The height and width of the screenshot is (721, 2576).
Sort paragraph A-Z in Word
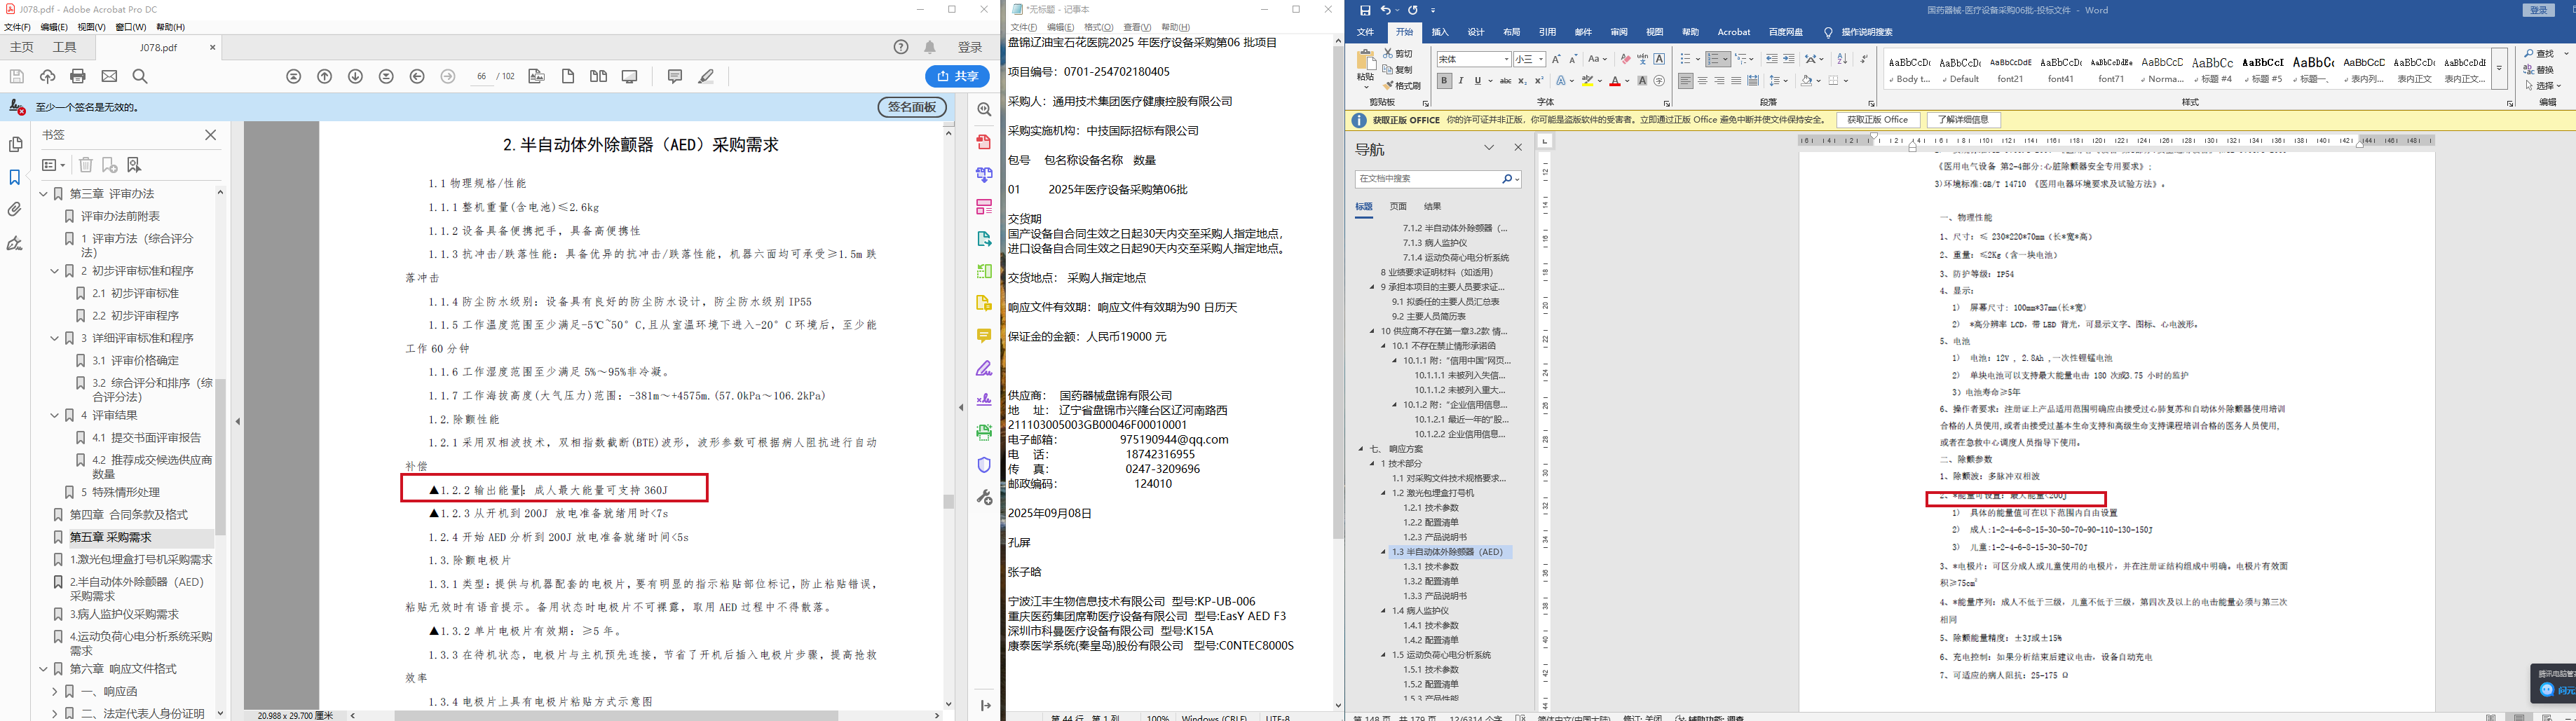coord(1842,59)
